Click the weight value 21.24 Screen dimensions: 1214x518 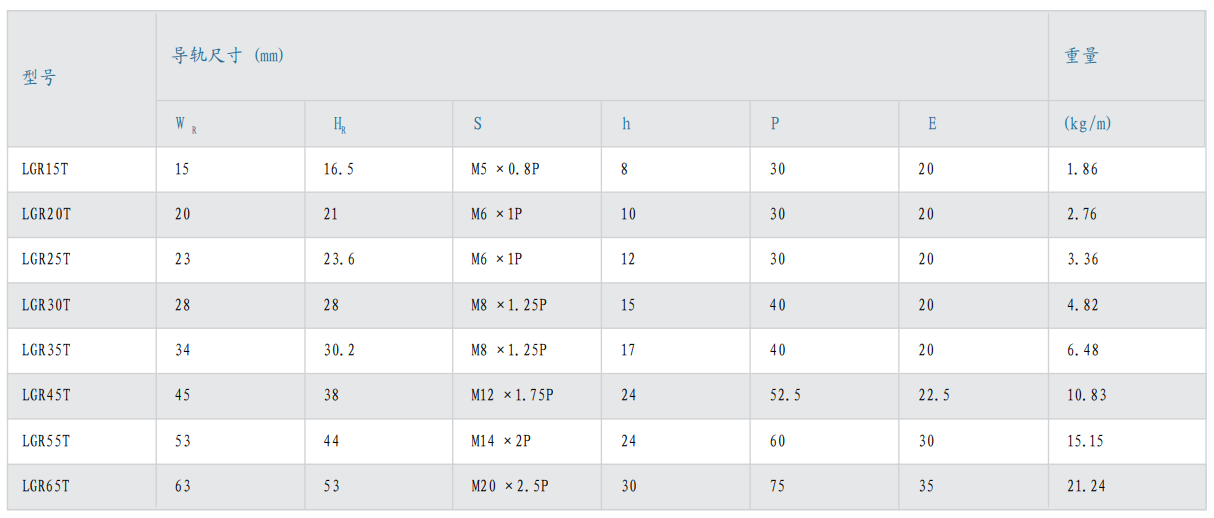pyautogui.click(x=1086, y=486)
